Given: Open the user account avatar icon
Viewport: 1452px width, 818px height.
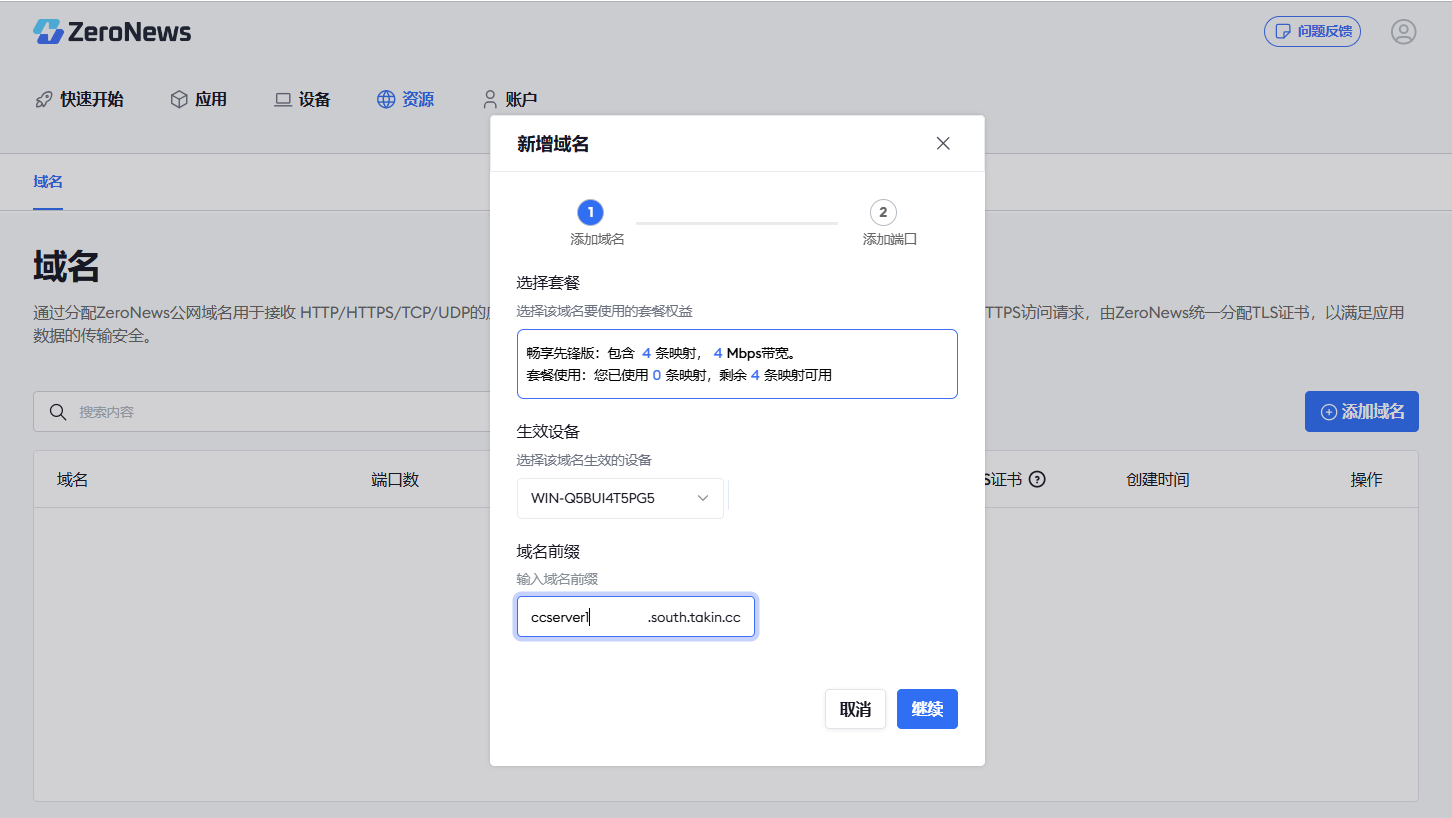Looking at the screenshot, I should pyautogui.click(x=1403, y=32).
